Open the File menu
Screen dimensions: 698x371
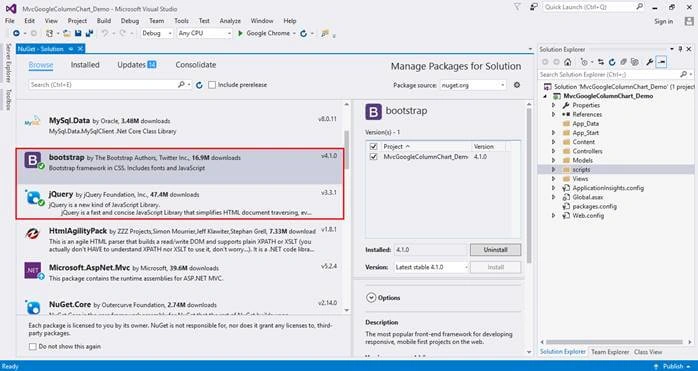click(10, 21)
